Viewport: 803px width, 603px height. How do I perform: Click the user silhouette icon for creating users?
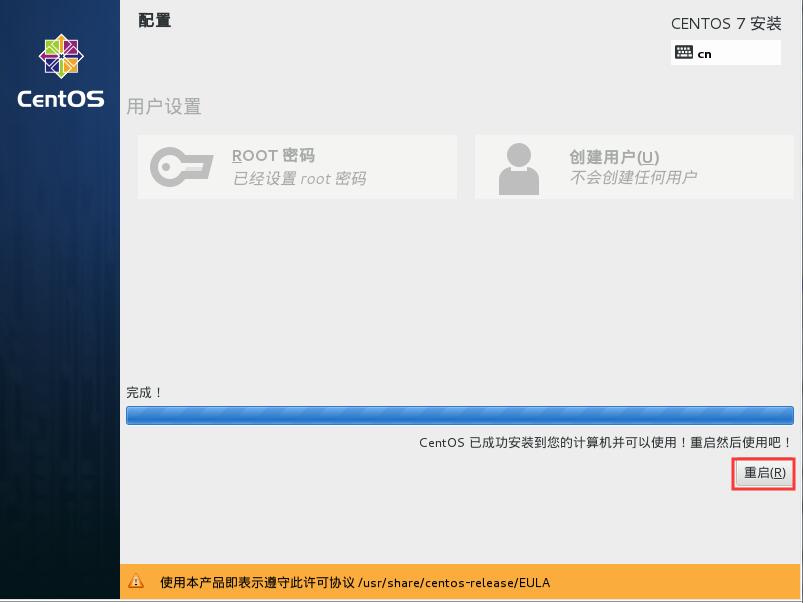tap(519, 166)
